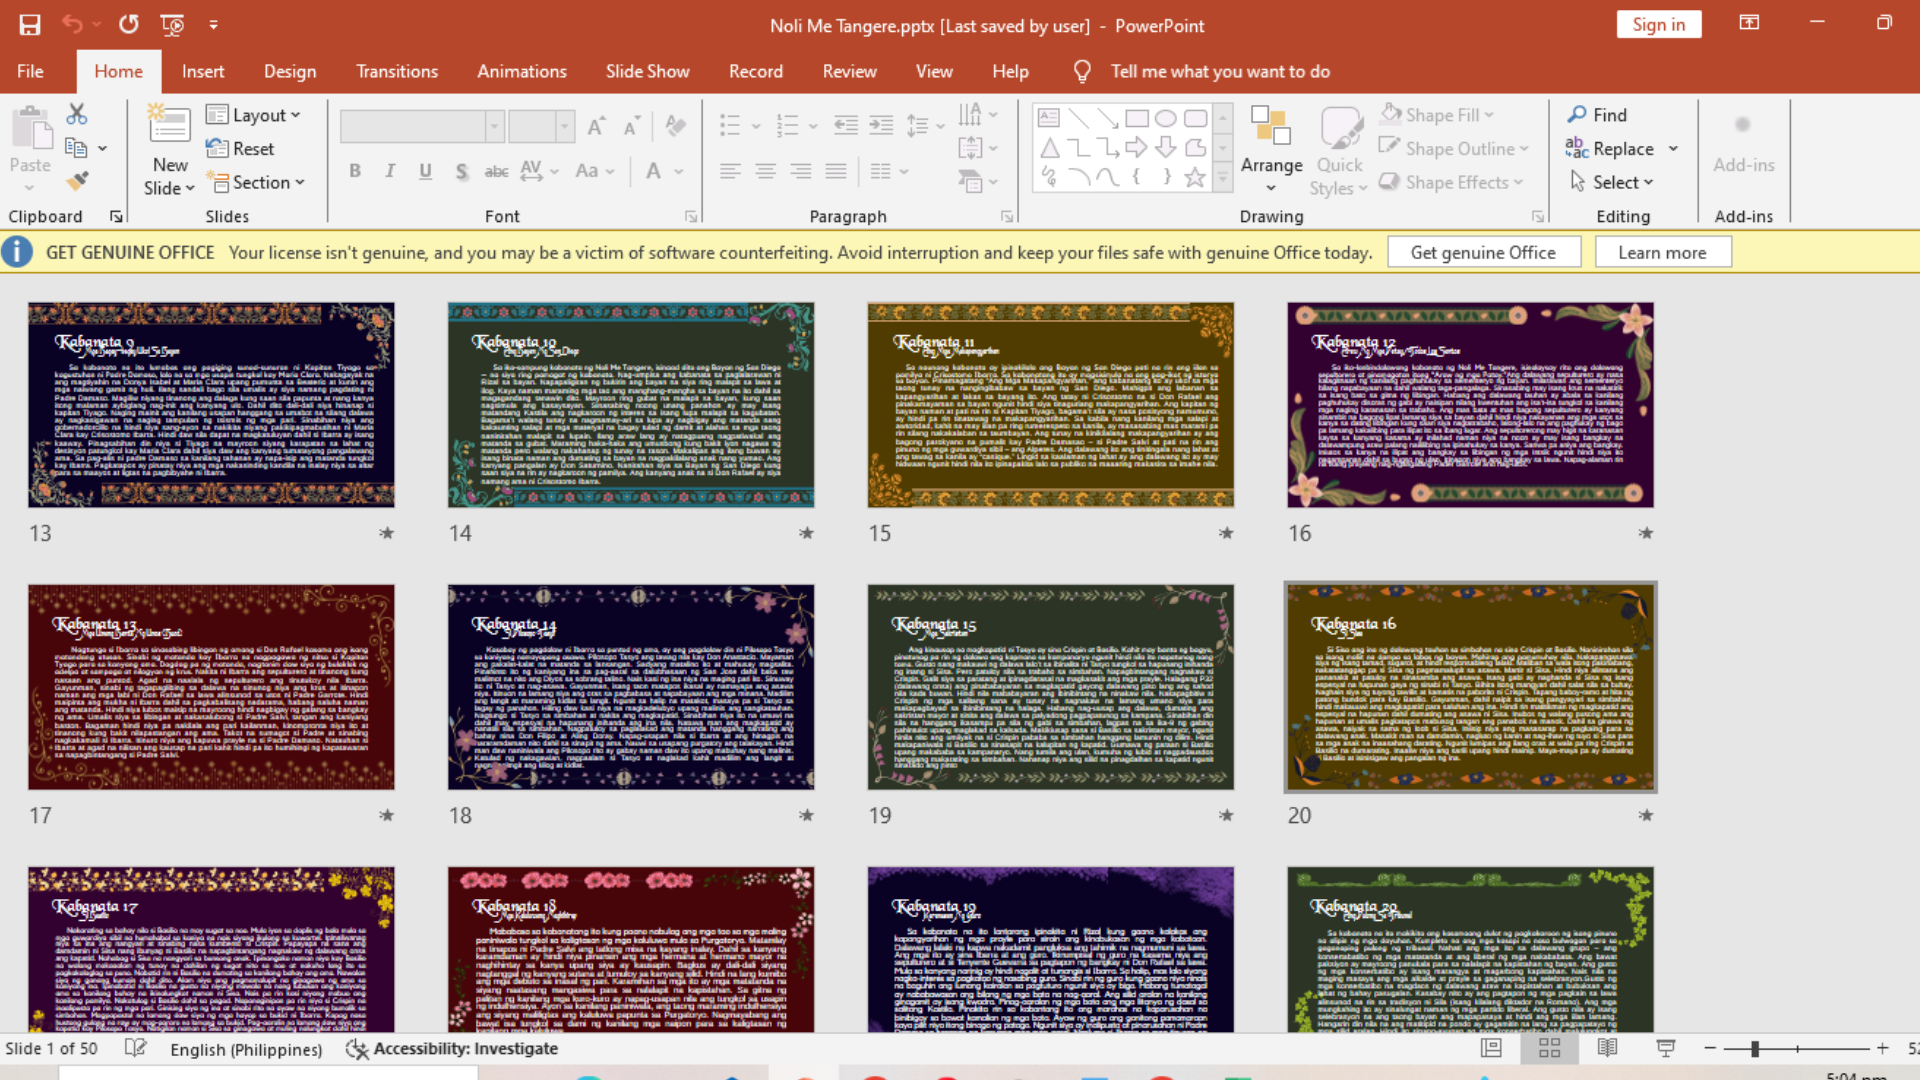The width and height of the screenshot is (1920, 1080).
Task: Click the zoom slider handle
Action: tap(1755, 1048)
